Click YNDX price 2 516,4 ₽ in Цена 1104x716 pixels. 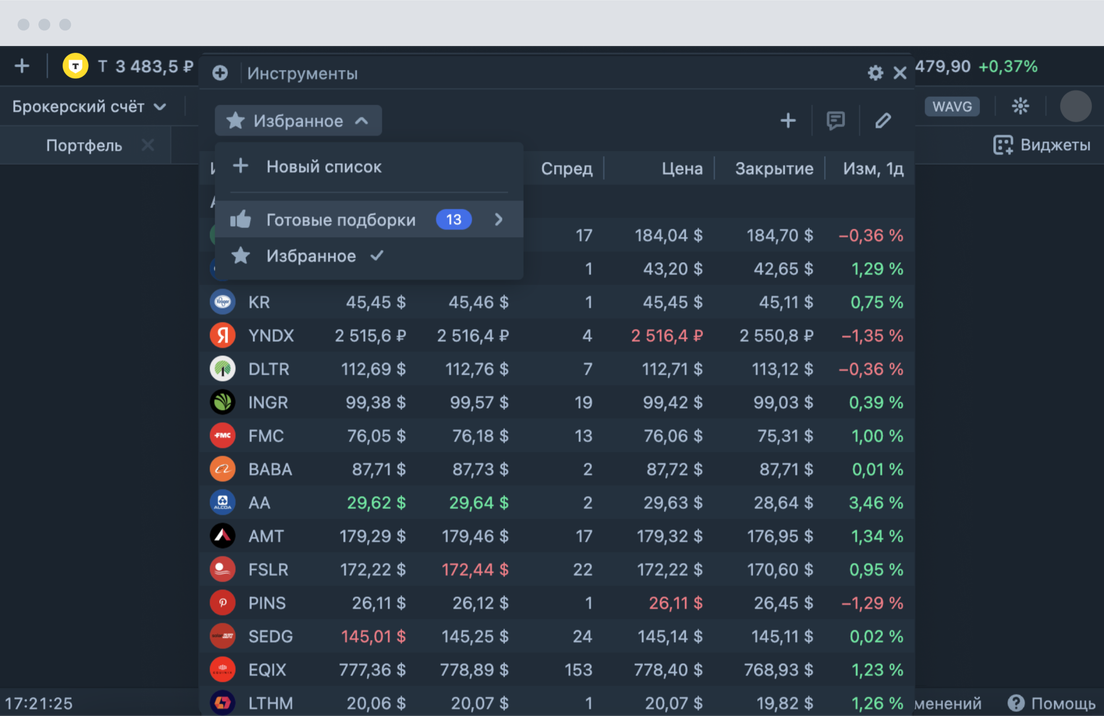coord(667,336)
